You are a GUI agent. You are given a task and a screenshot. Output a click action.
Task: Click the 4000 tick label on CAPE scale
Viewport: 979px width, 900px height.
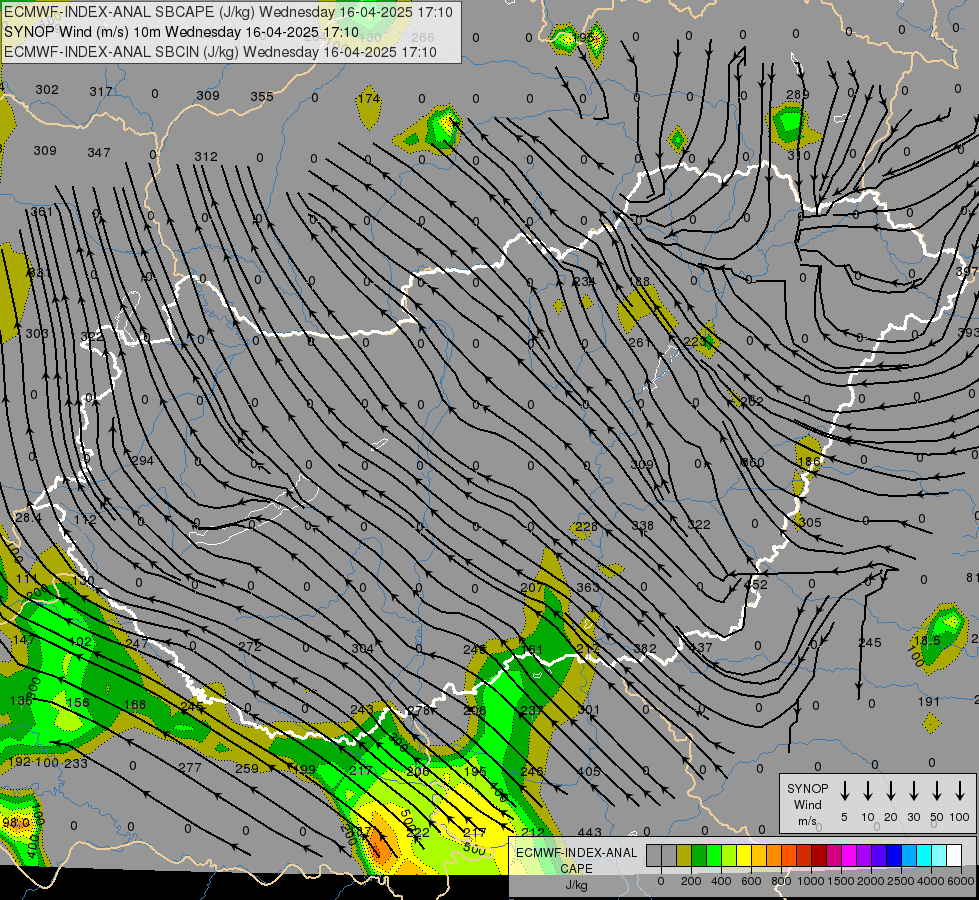[x=930, y=881]
